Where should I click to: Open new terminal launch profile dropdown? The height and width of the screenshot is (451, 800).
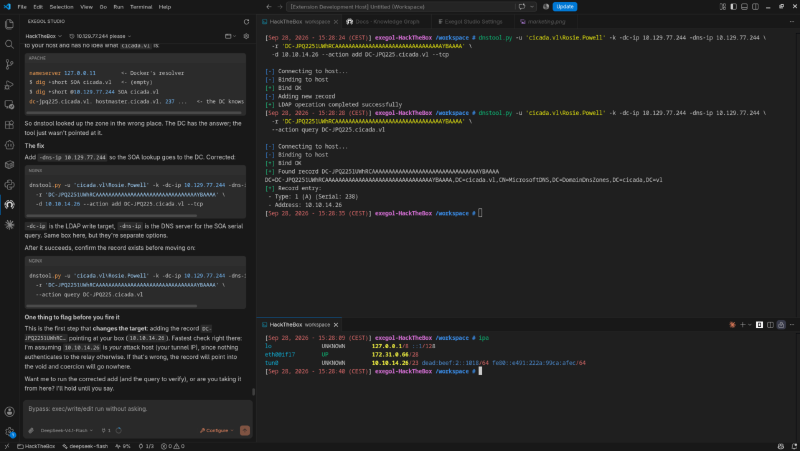(x=749, y=324)
